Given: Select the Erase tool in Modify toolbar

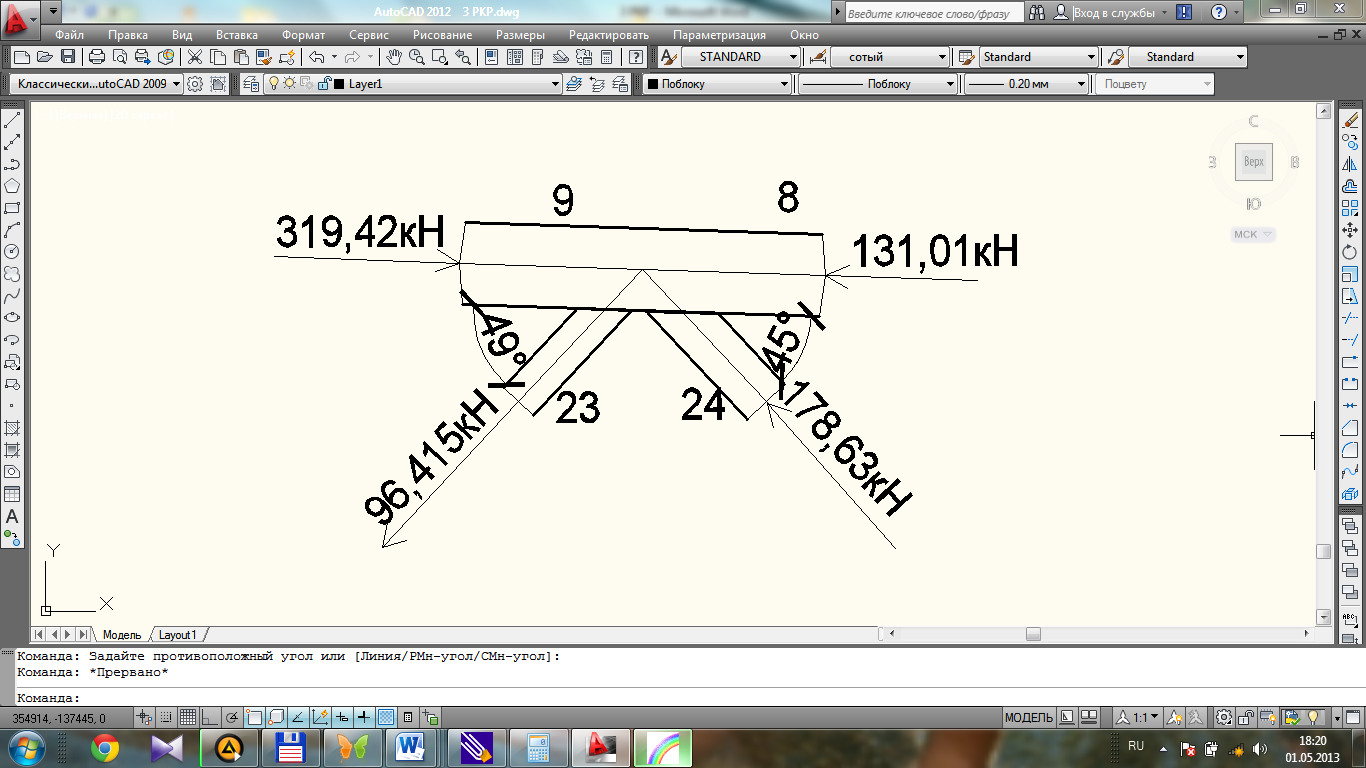Looking at the screenshot, I should click(x=1350, y=121).
